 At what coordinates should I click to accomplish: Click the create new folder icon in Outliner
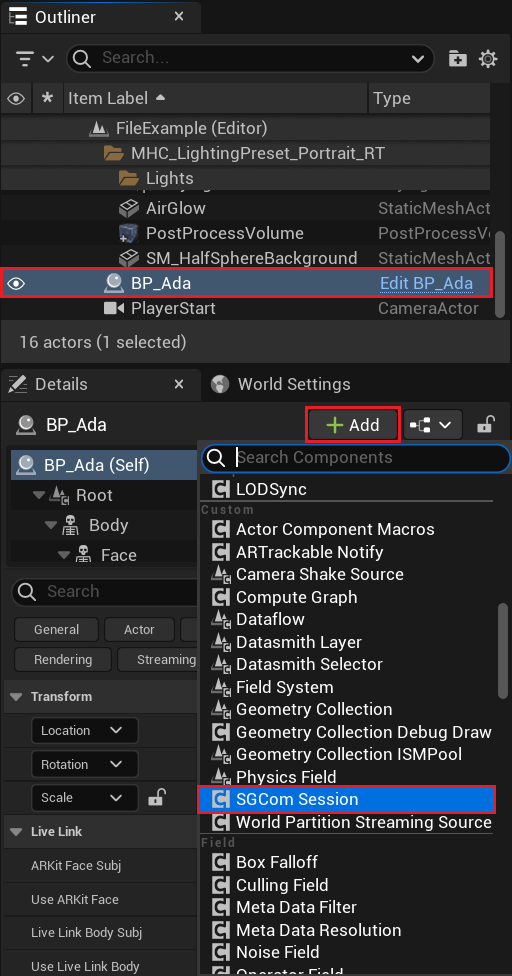(457, 59)
